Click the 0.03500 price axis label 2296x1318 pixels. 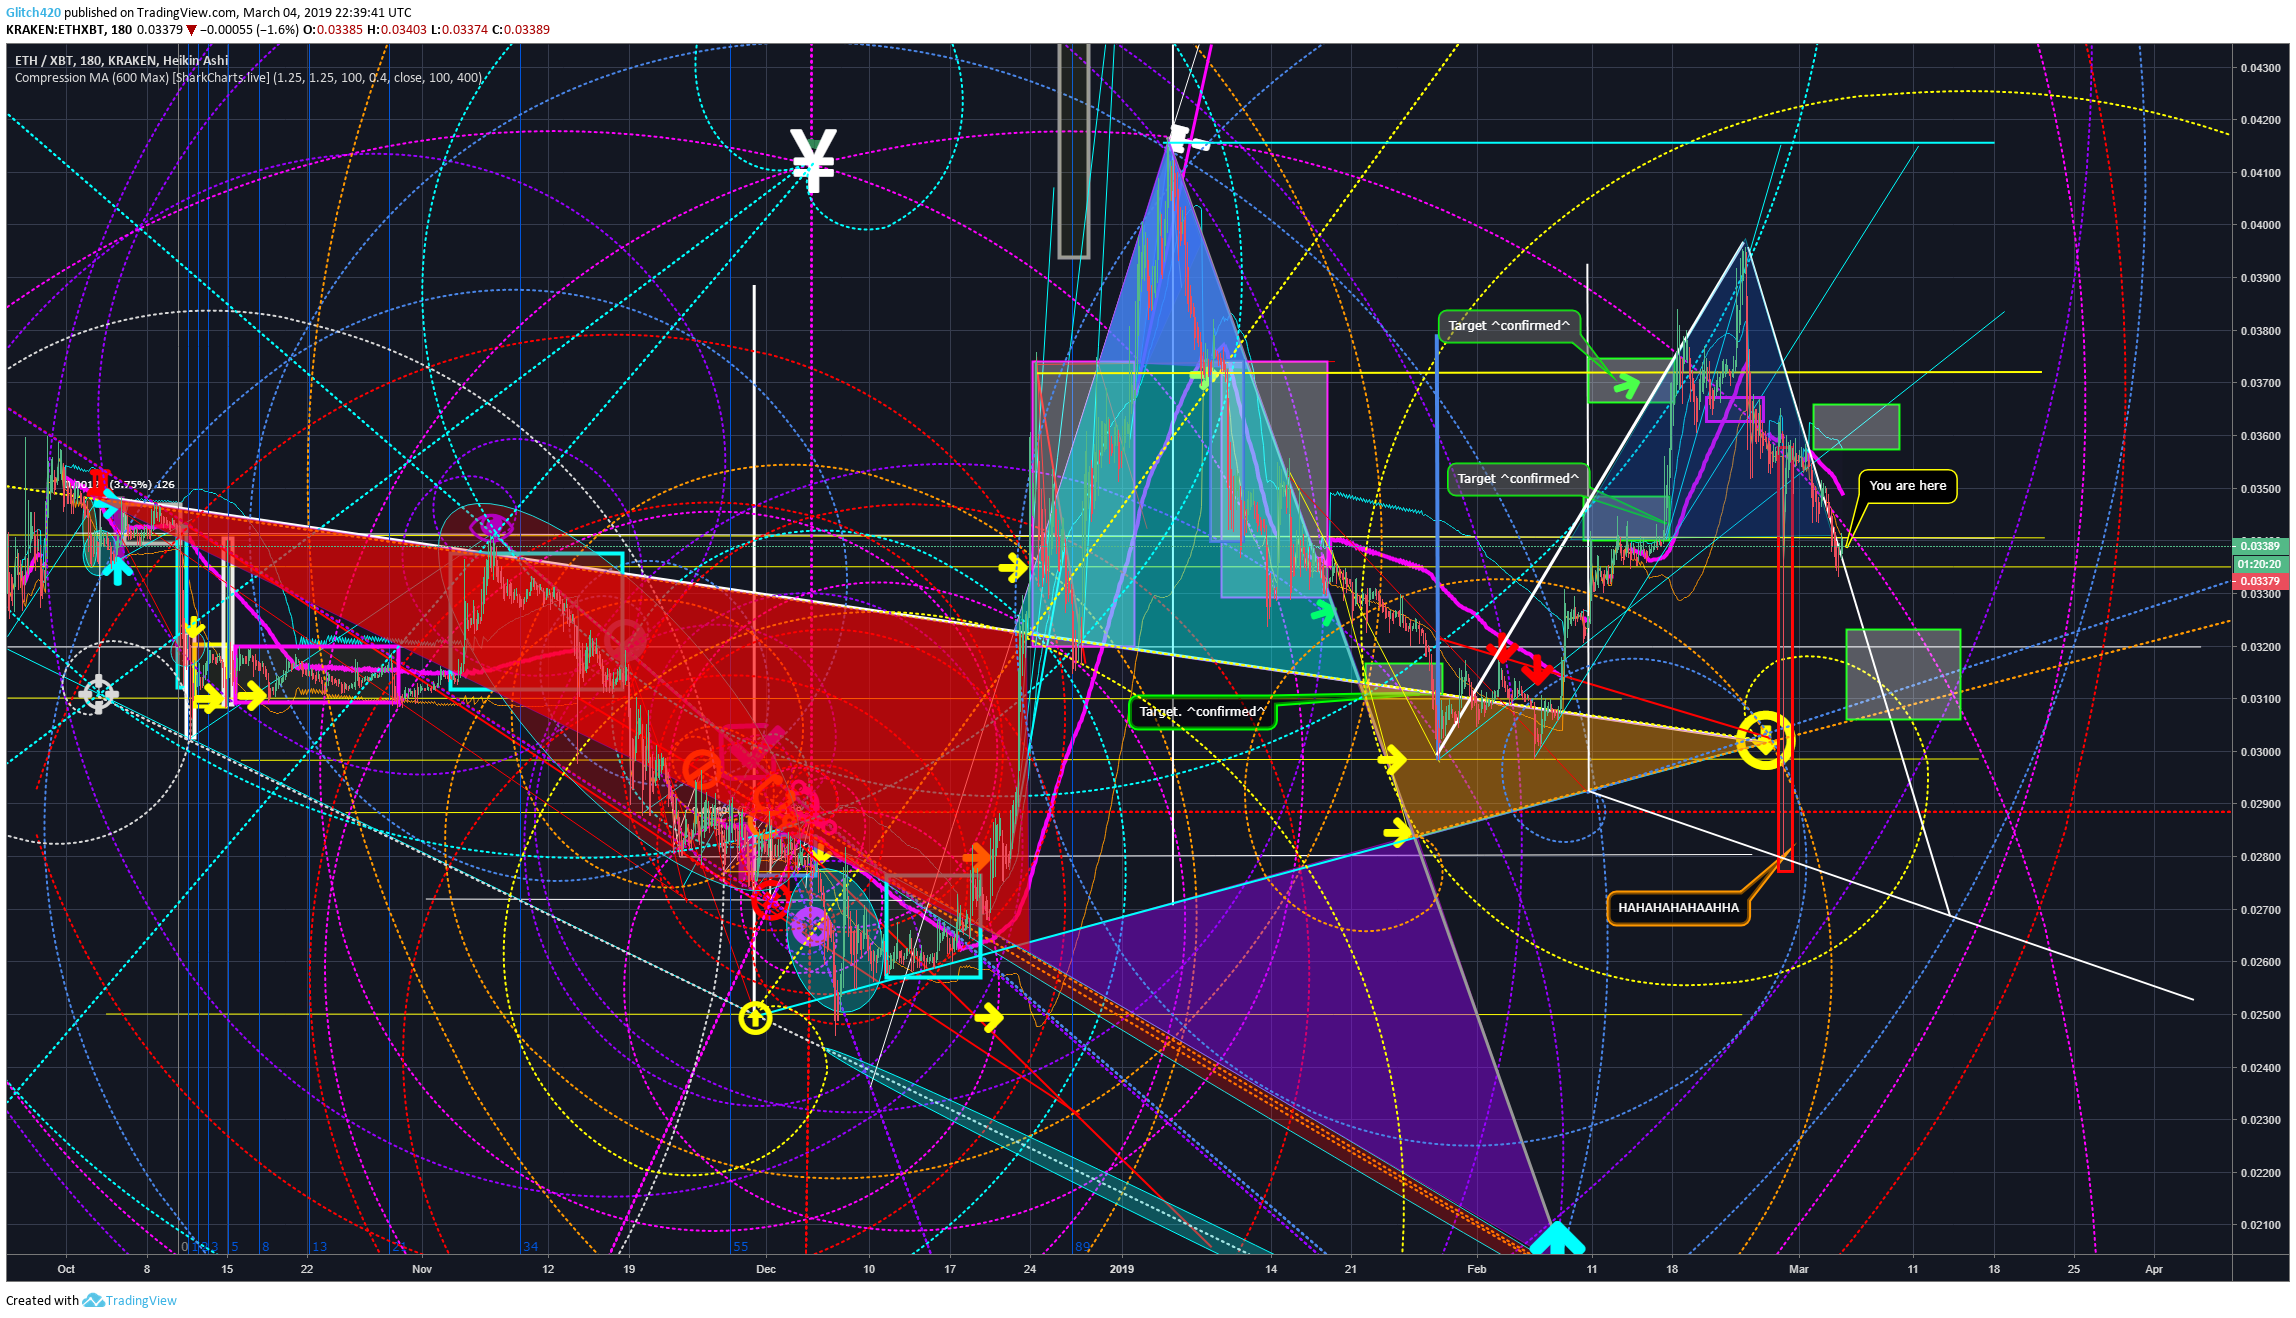click(x=2260, y=489)
